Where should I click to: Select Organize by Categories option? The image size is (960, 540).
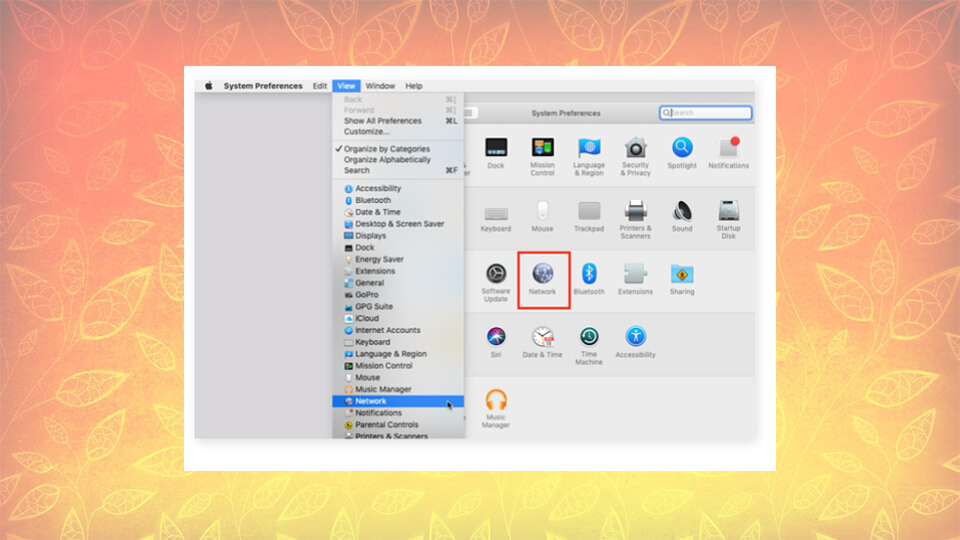point(398,149)
